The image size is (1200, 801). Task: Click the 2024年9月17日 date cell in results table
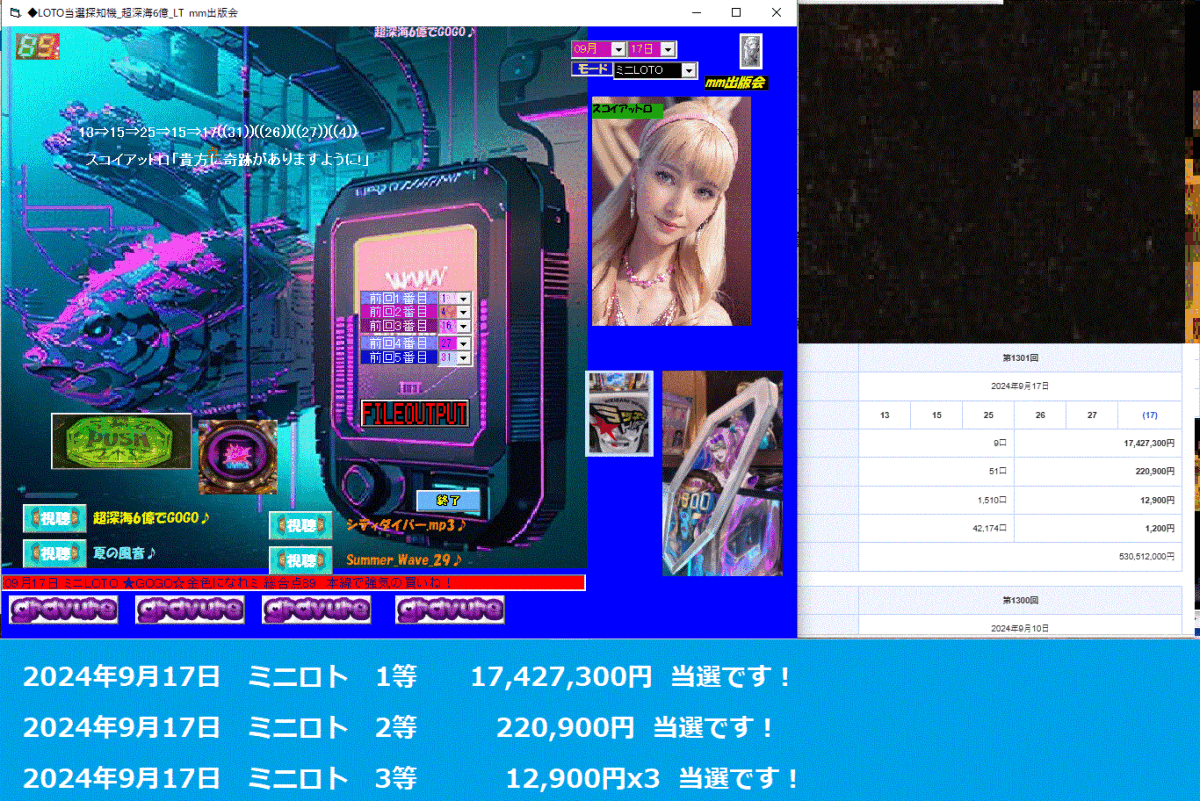point(1020,385)
